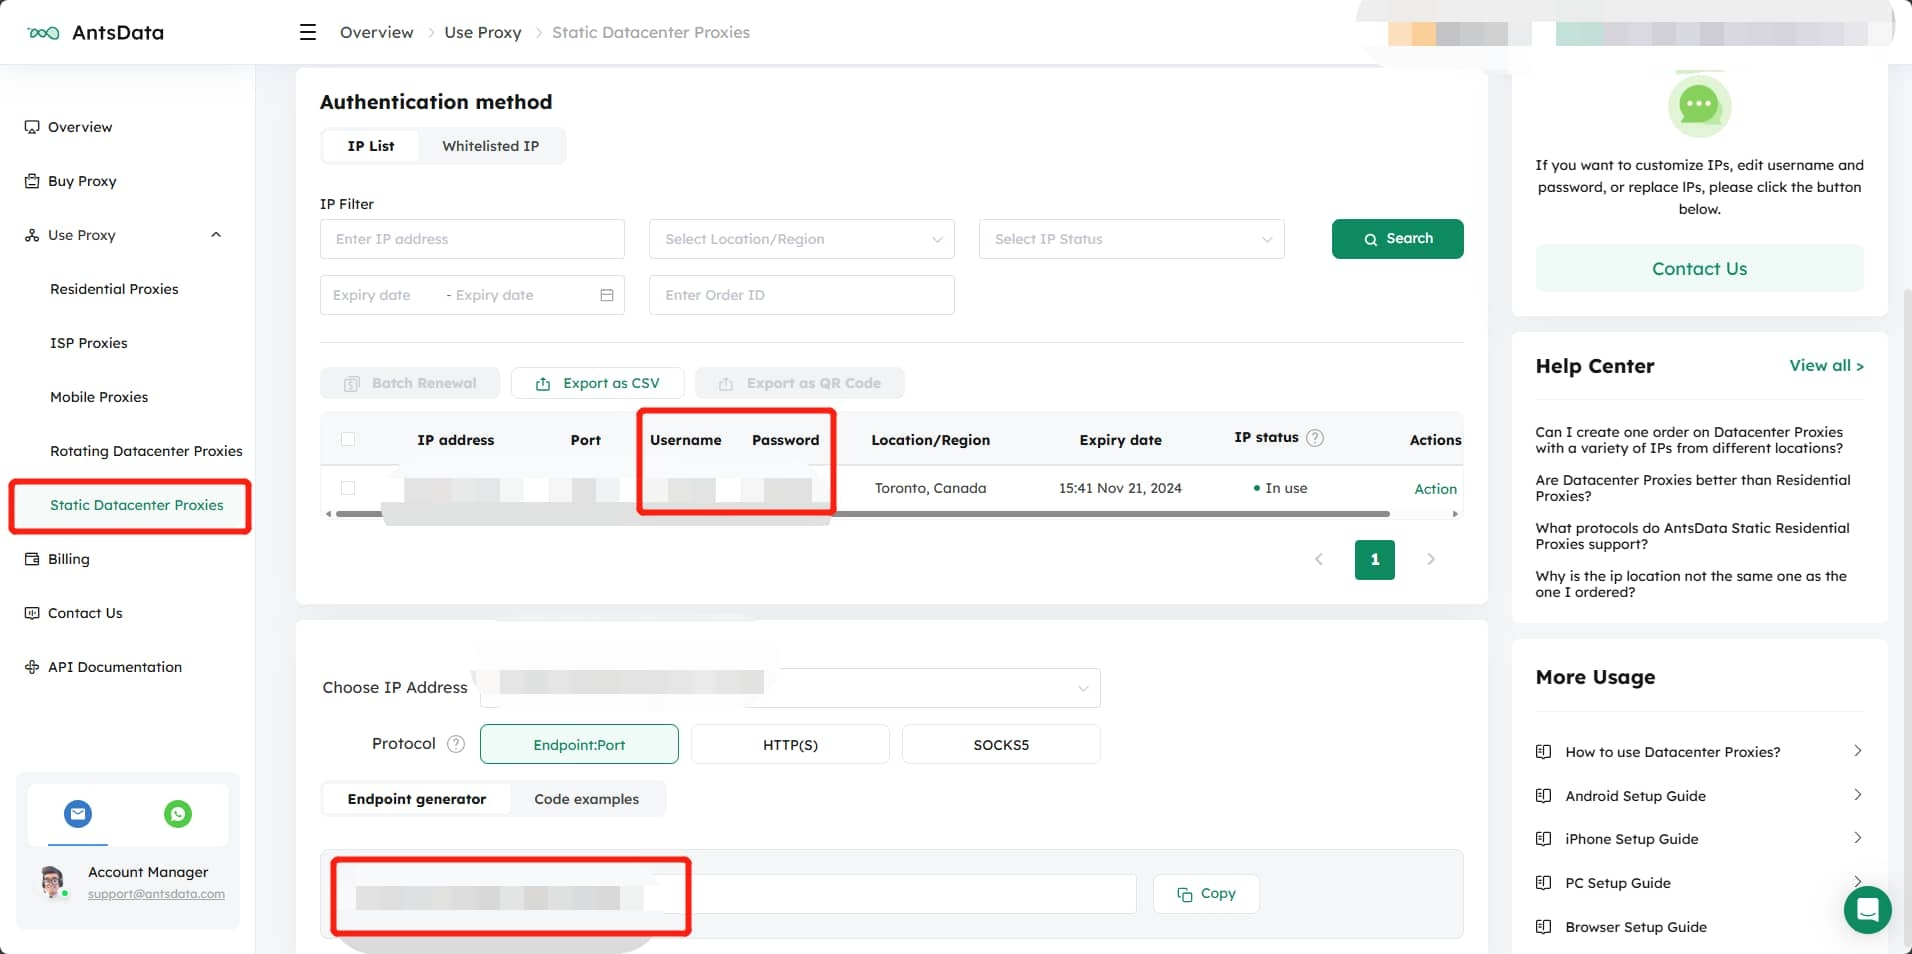Check the select-all header checkbox
1912x954 pixels.
348,439
